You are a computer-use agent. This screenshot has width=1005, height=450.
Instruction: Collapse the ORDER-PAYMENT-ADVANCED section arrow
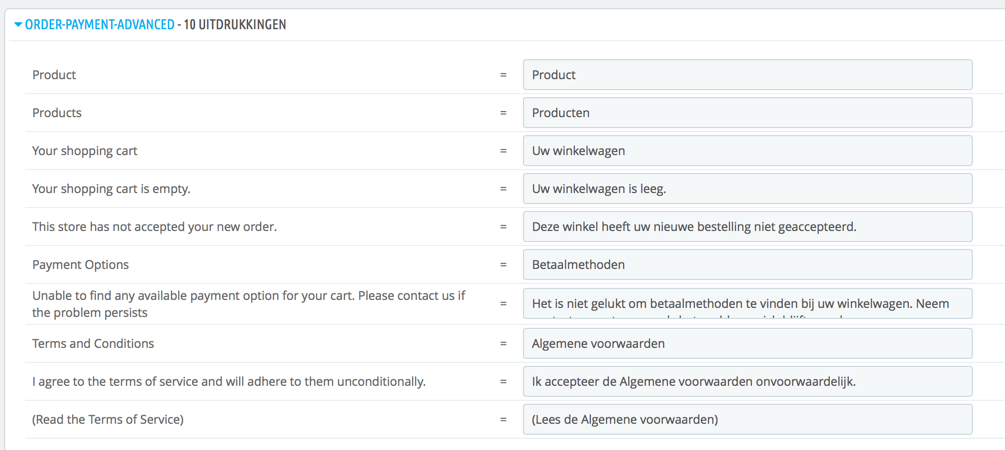point(18,24)
